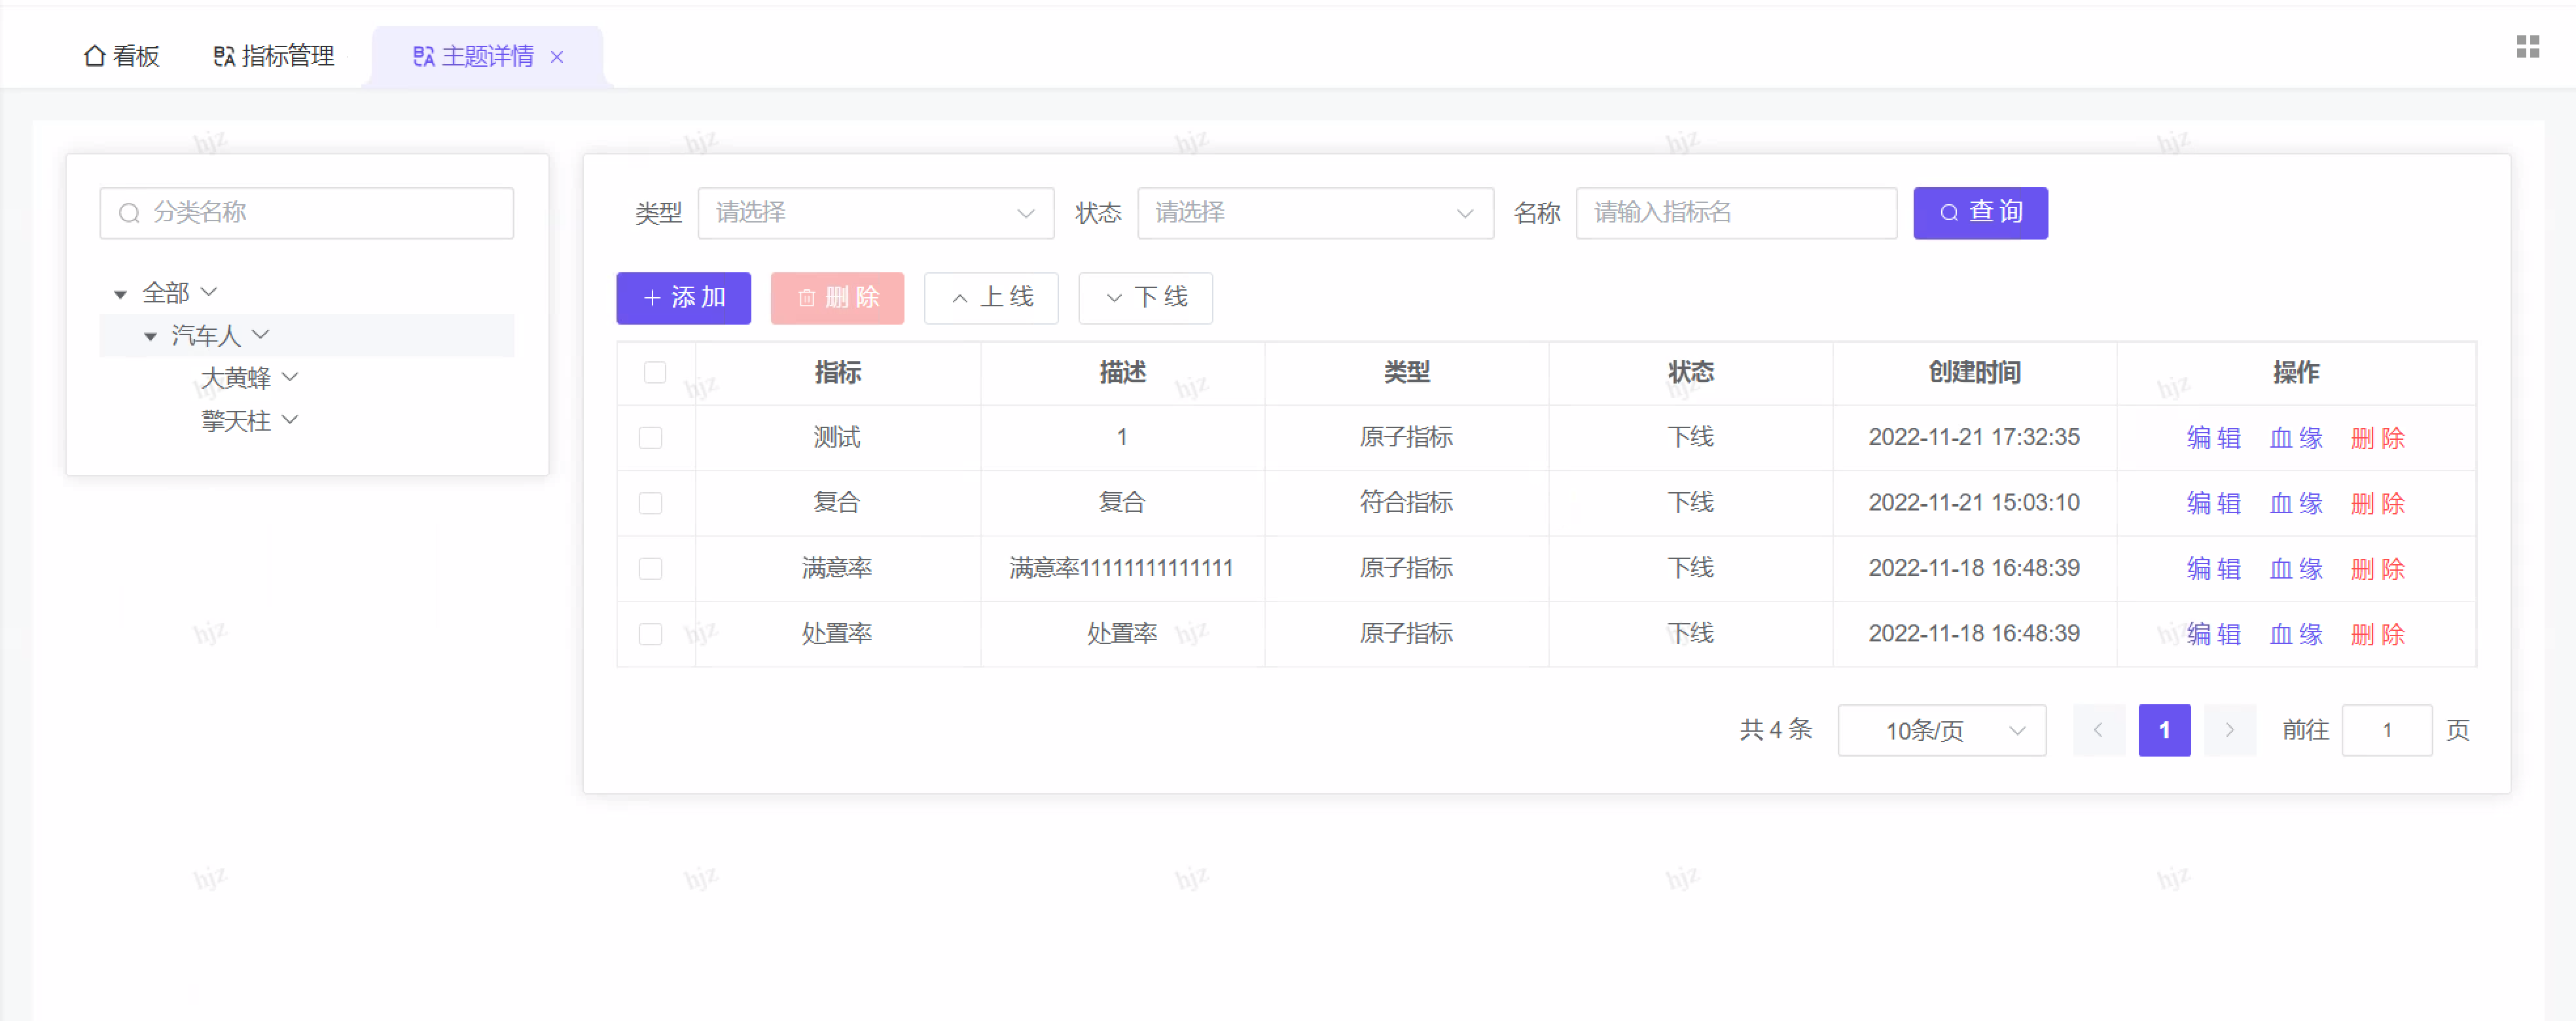Click the 下线 button

click(x=1145, y=298)
